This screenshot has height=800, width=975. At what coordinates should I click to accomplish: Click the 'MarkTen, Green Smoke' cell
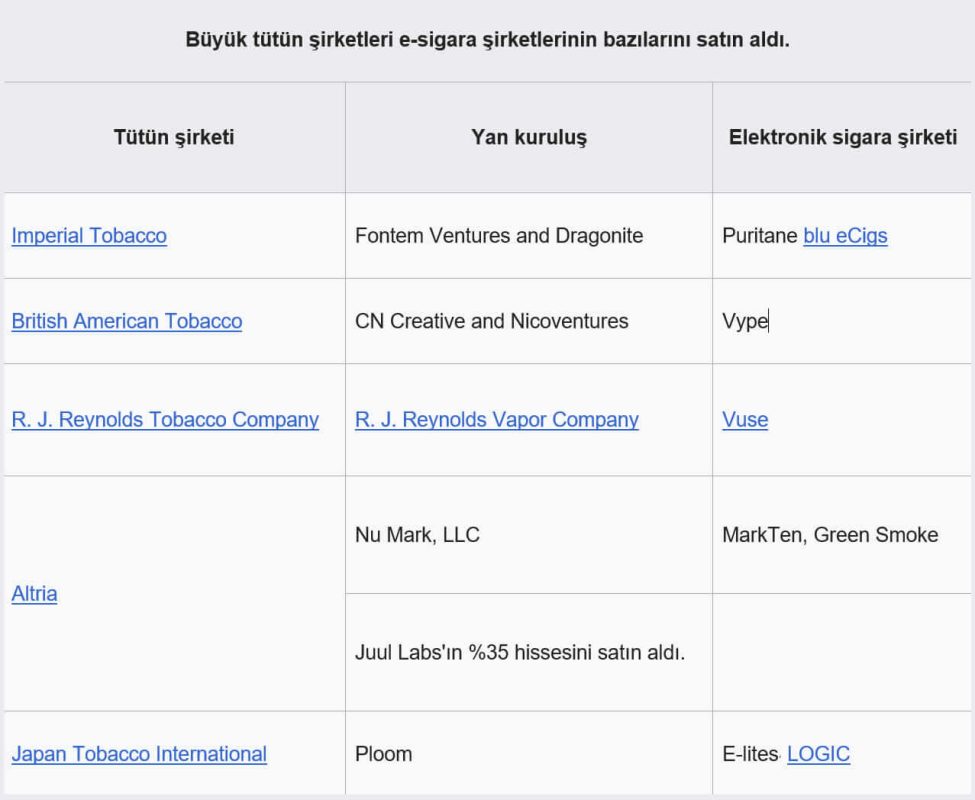(x=830, y=535)
